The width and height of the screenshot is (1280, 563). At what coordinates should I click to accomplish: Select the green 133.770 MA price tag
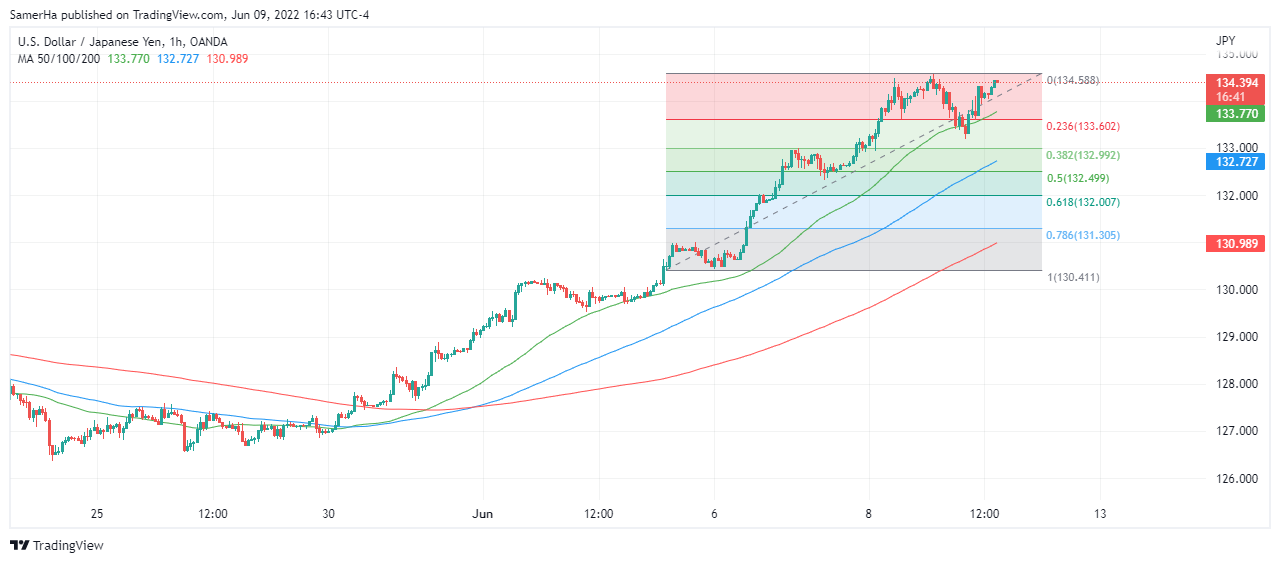(1236, 114)
